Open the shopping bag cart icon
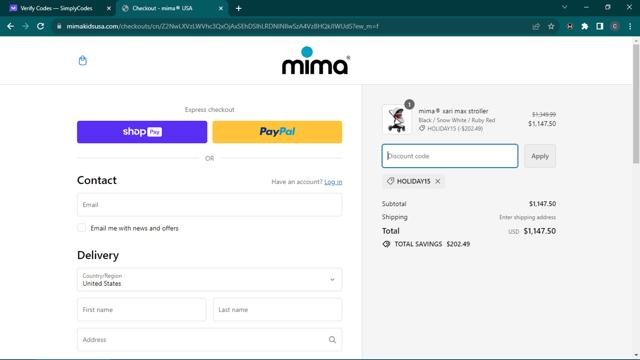This screenshot has height=360, width=640. [x=82, y=60]
